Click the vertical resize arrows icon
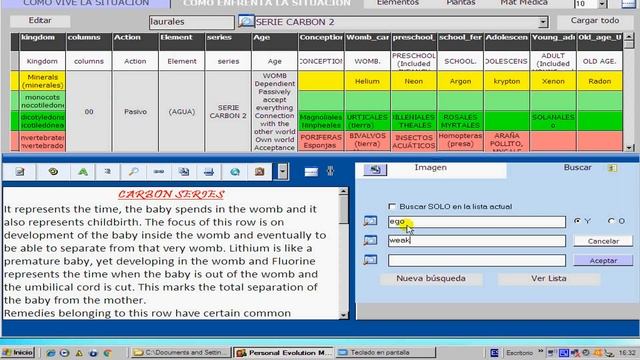Viewport: 640px width, 360px height. click(330, 171)
